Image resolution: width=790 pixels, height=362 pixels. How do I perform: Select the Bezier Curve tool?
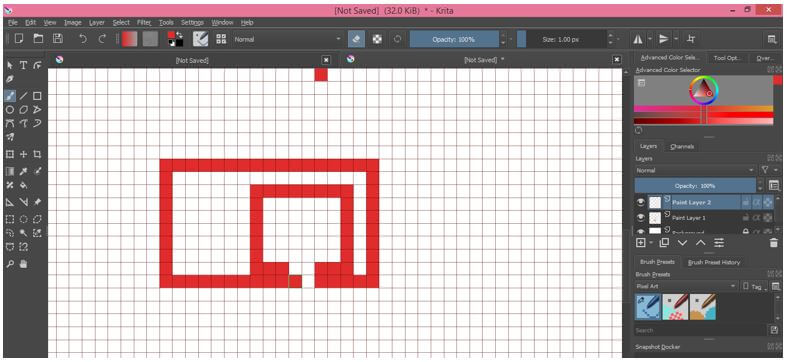(x=10, y=123)
